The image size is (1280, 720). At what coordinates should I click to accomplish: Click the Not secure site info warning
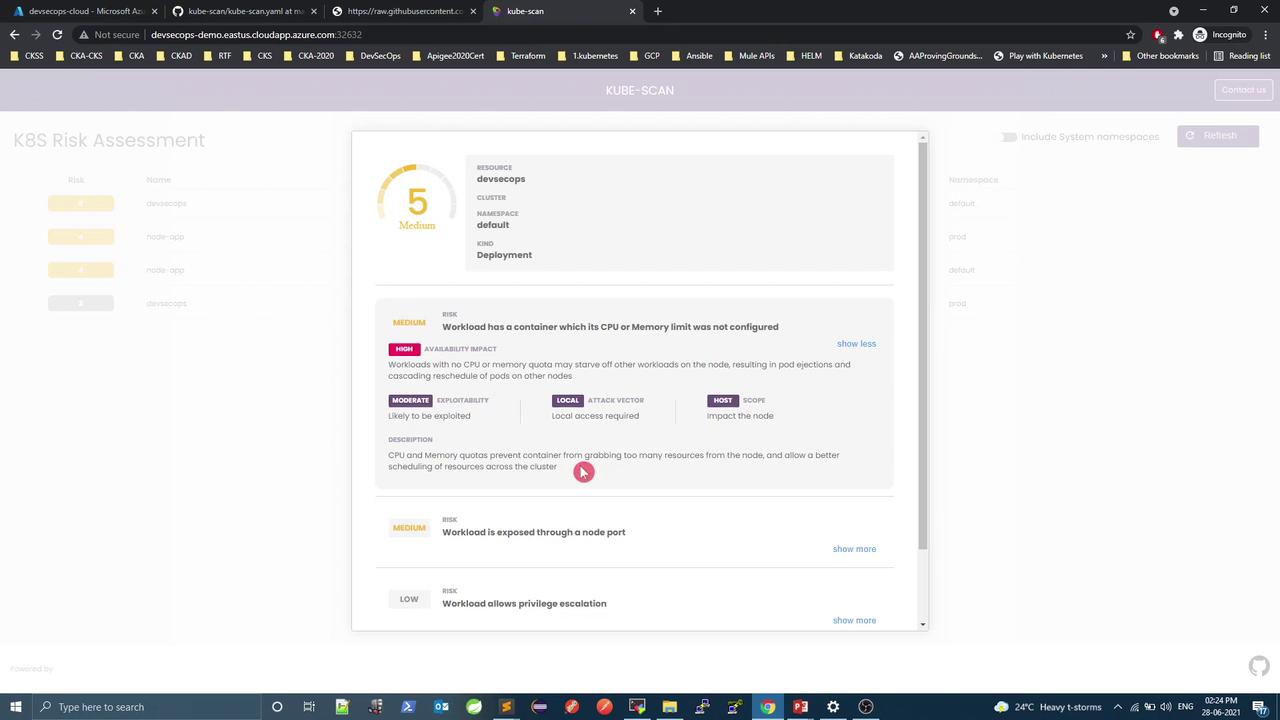111,34
